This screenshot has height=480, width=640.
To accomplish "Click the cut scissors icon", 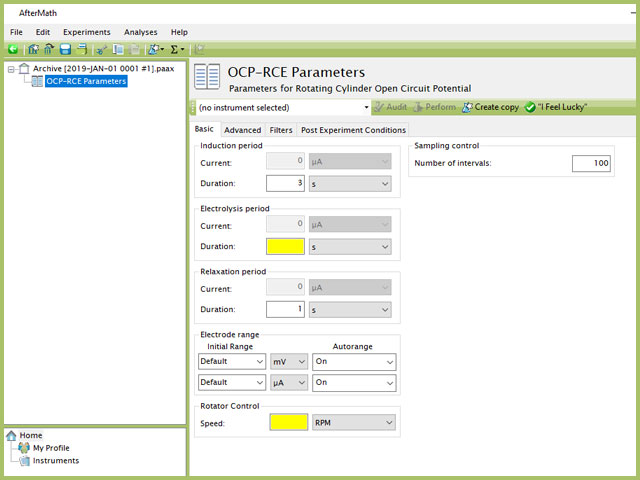I will pos(101,49).
